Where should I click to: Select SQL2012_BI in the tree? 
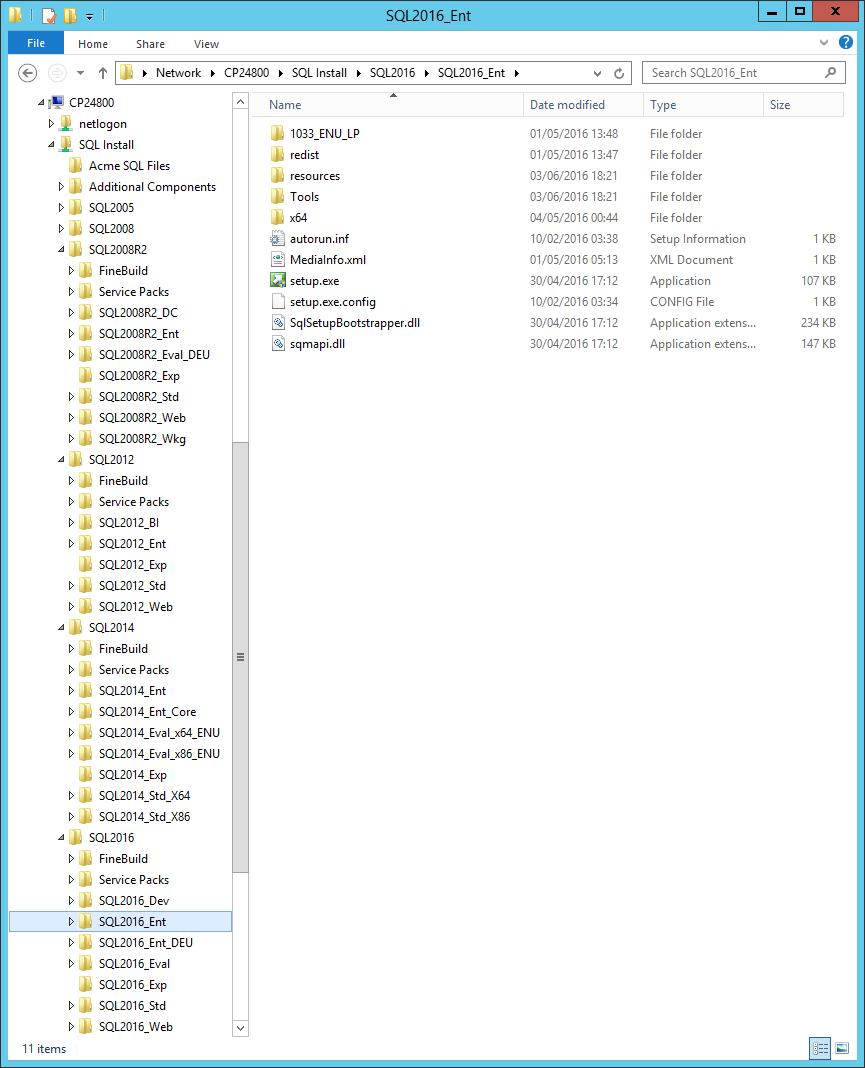(129, 522)
